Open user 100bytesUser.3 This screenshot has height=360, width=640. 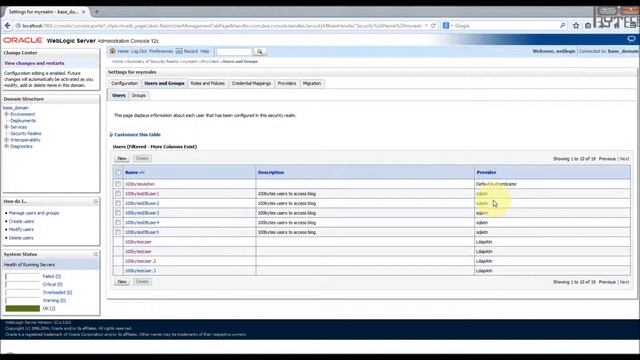[140, 271]
